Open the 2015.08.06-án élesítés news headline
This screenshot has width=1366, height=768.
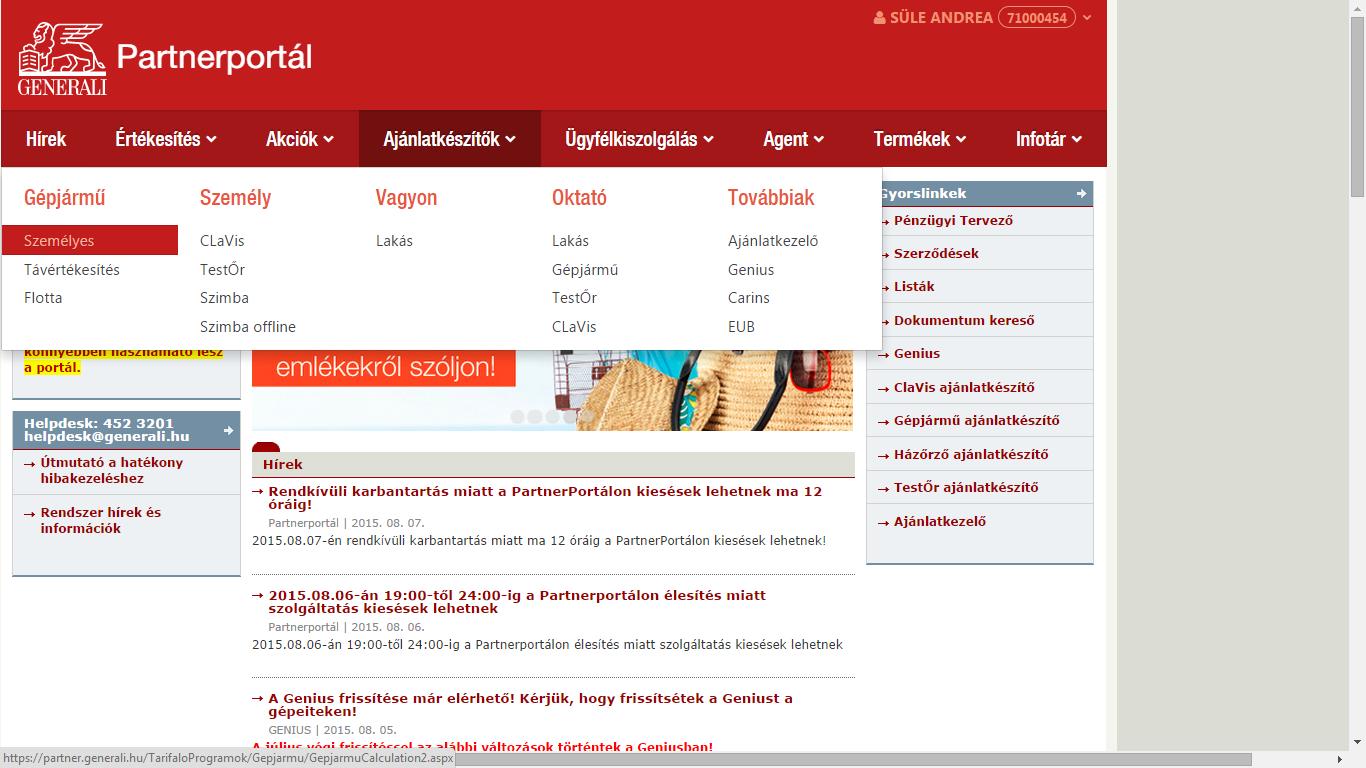point(517,602)
